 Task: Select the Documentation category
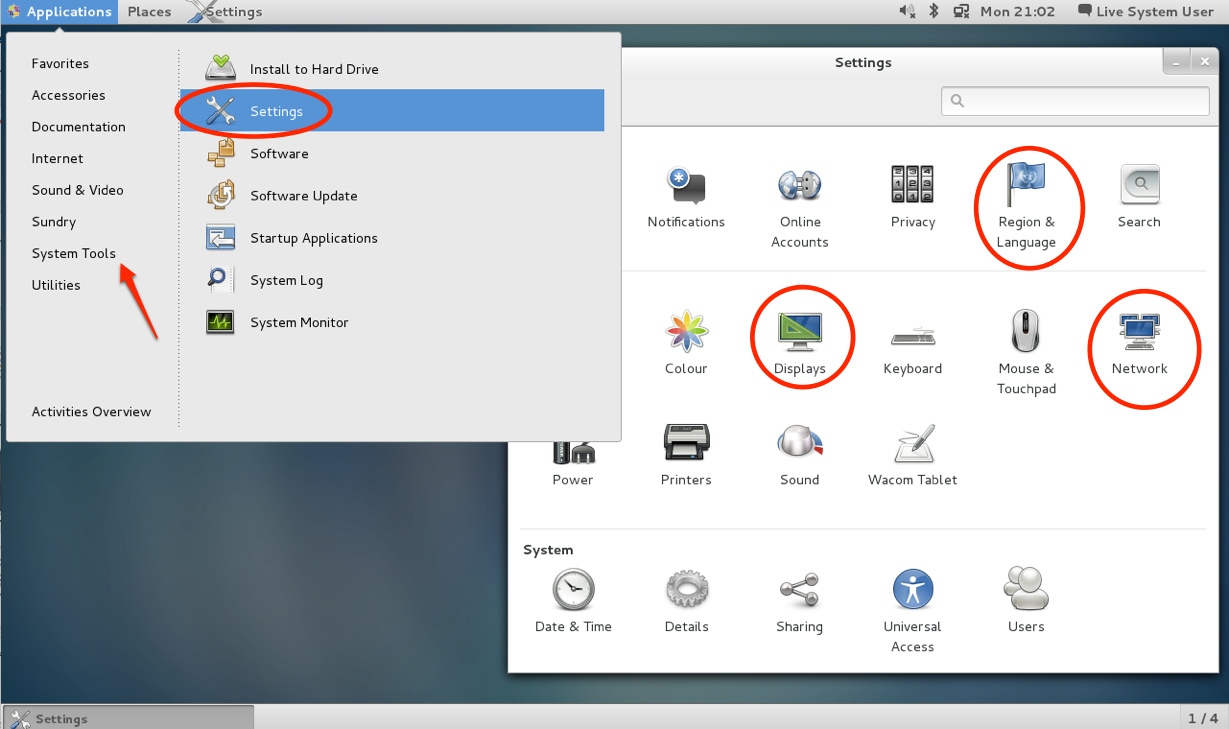click(x=78, y=127)
